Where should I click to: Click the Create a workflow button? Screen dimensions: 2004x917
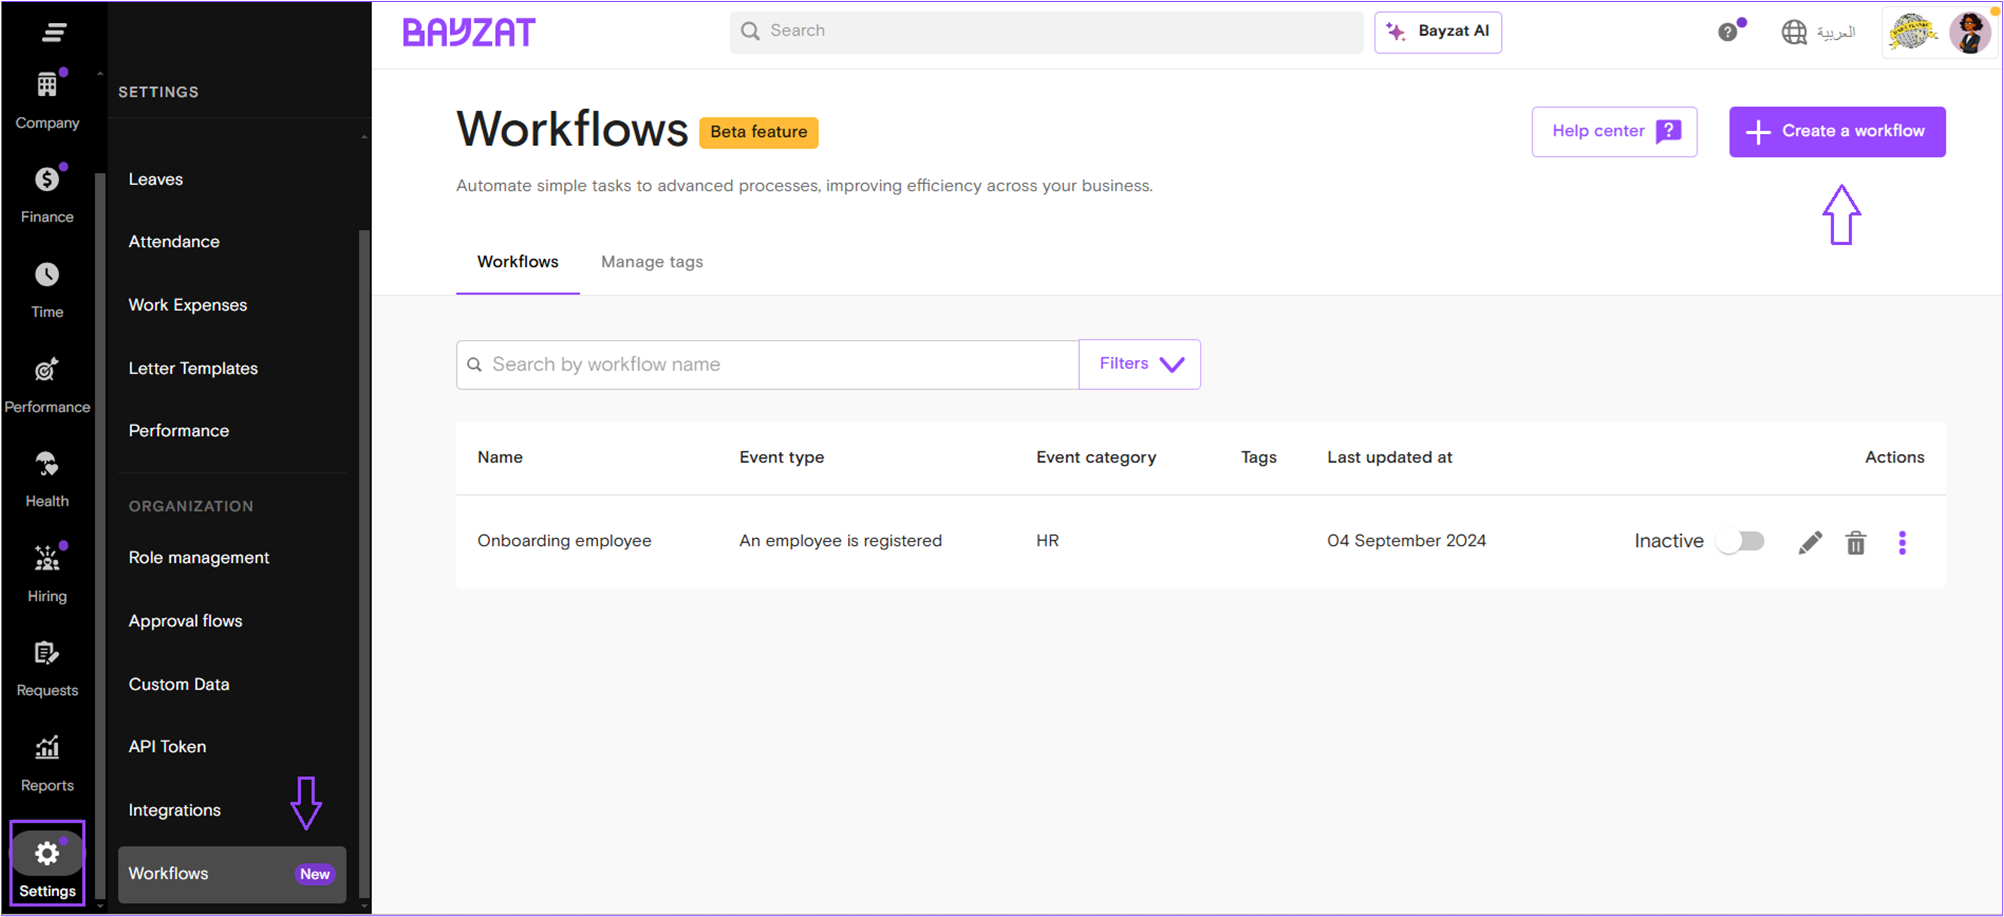tap(1837, 132)
